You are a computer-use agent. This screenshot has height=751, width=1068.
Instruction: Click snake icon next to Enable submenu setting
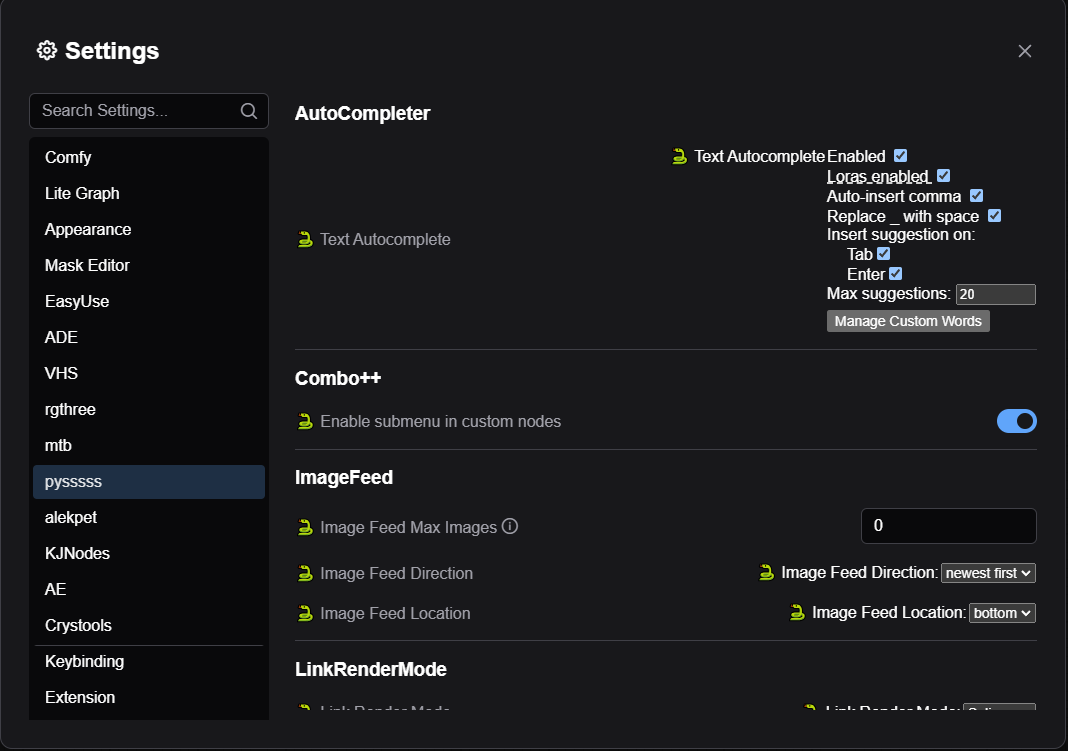click(306, 421)
